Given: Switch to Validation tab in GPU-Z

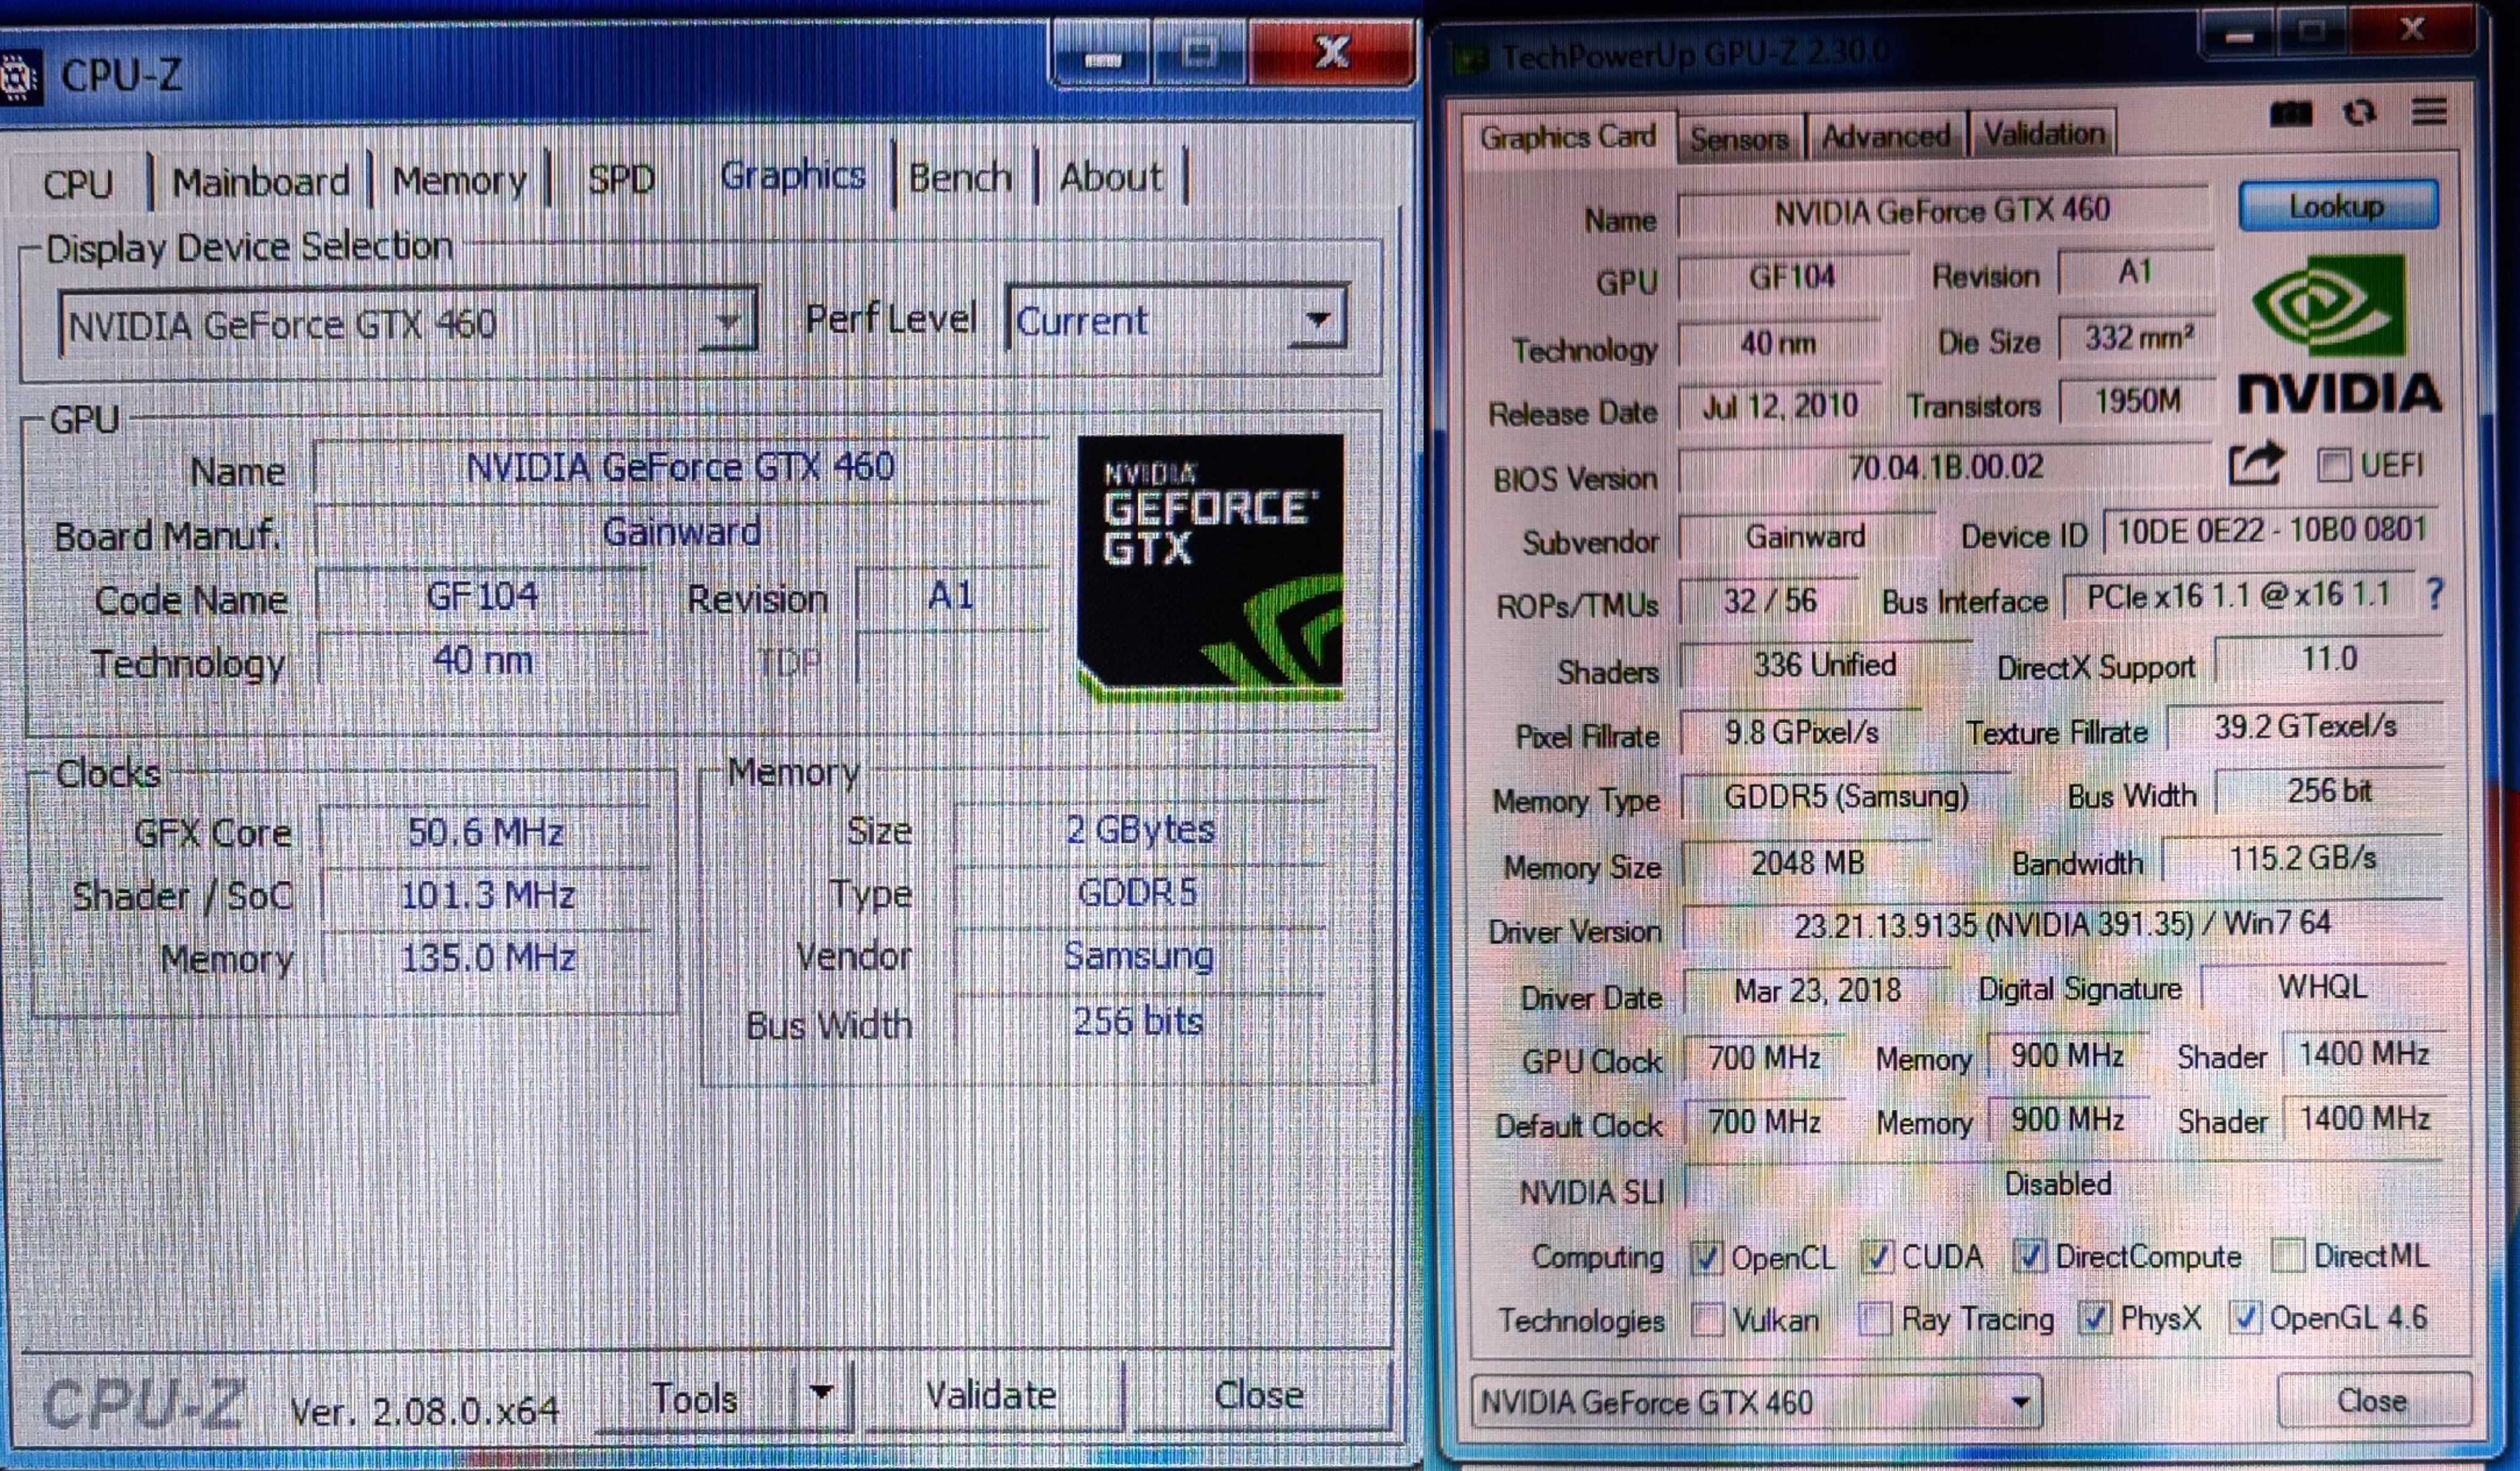Looking at the screenshot, I should coord(2044,134).
